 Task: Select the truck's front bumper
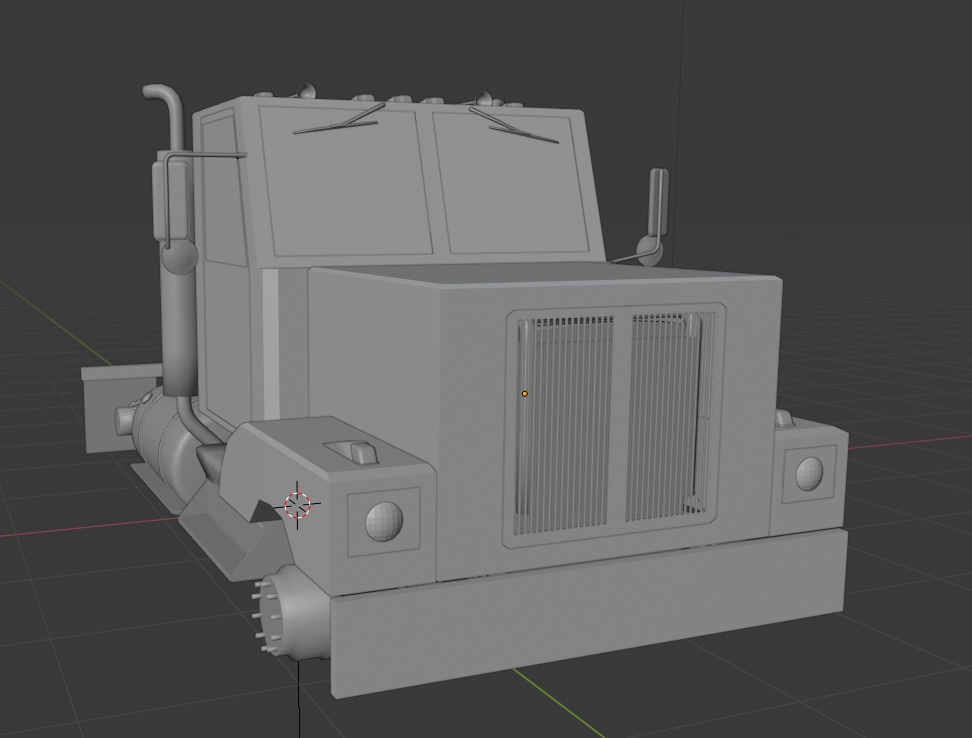(x=589, y=613)
